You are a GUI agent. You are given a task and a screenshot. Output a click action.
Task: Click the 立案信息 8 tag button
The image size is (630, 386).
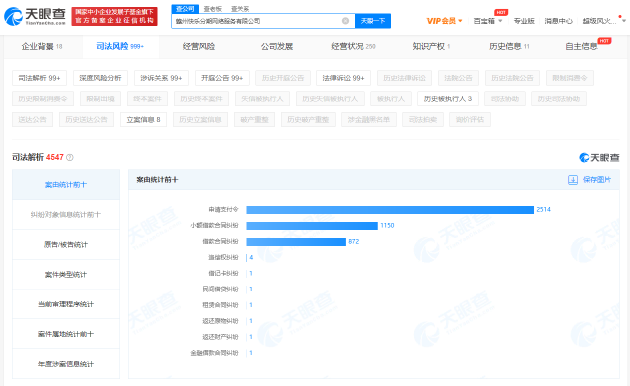143,120
